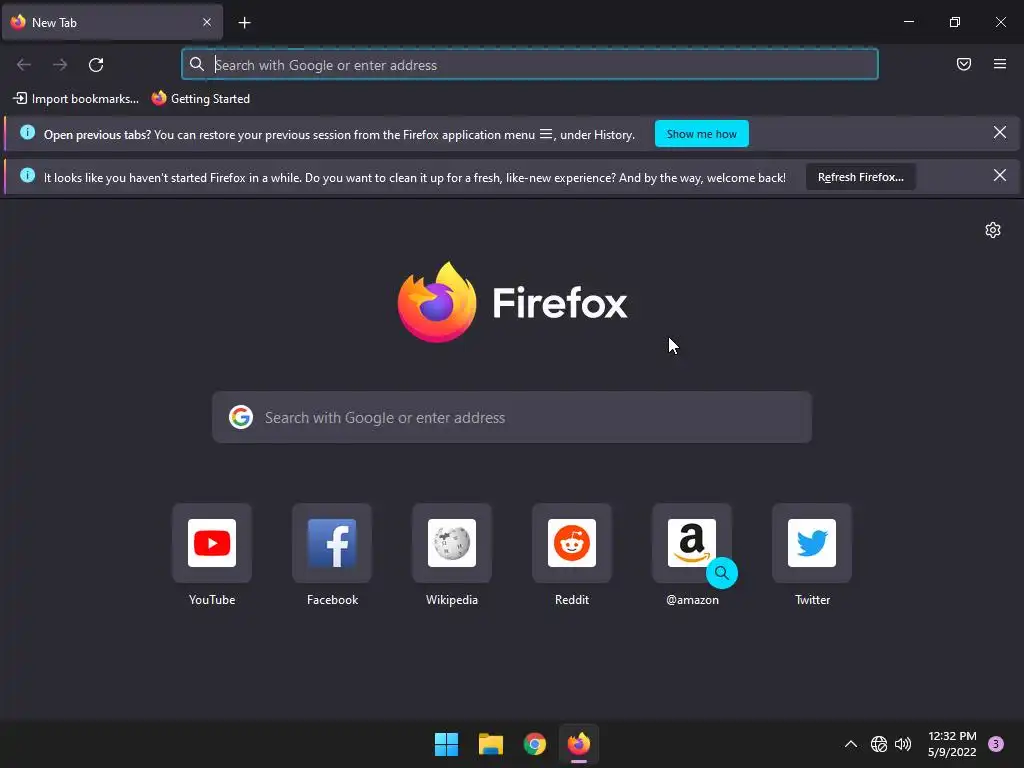The image size is (1024, 768).
Task: Click the center Google search box
Action: (x=512, y=417)
